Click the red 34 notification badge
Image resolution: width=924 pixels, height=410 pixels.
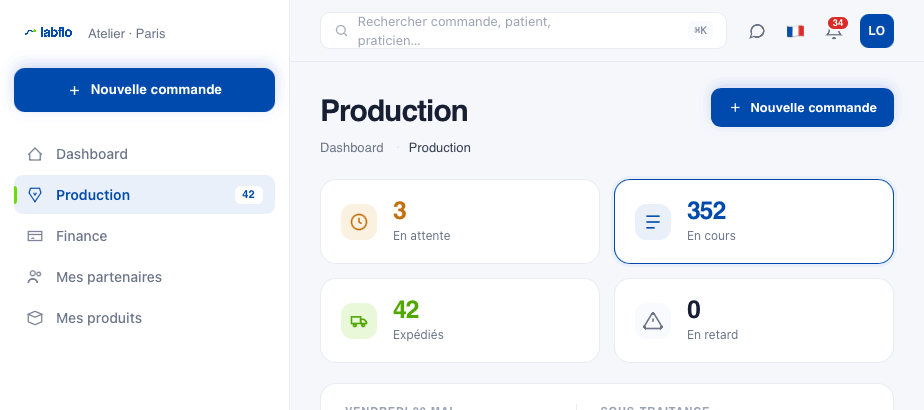click(x=837, y=23)
